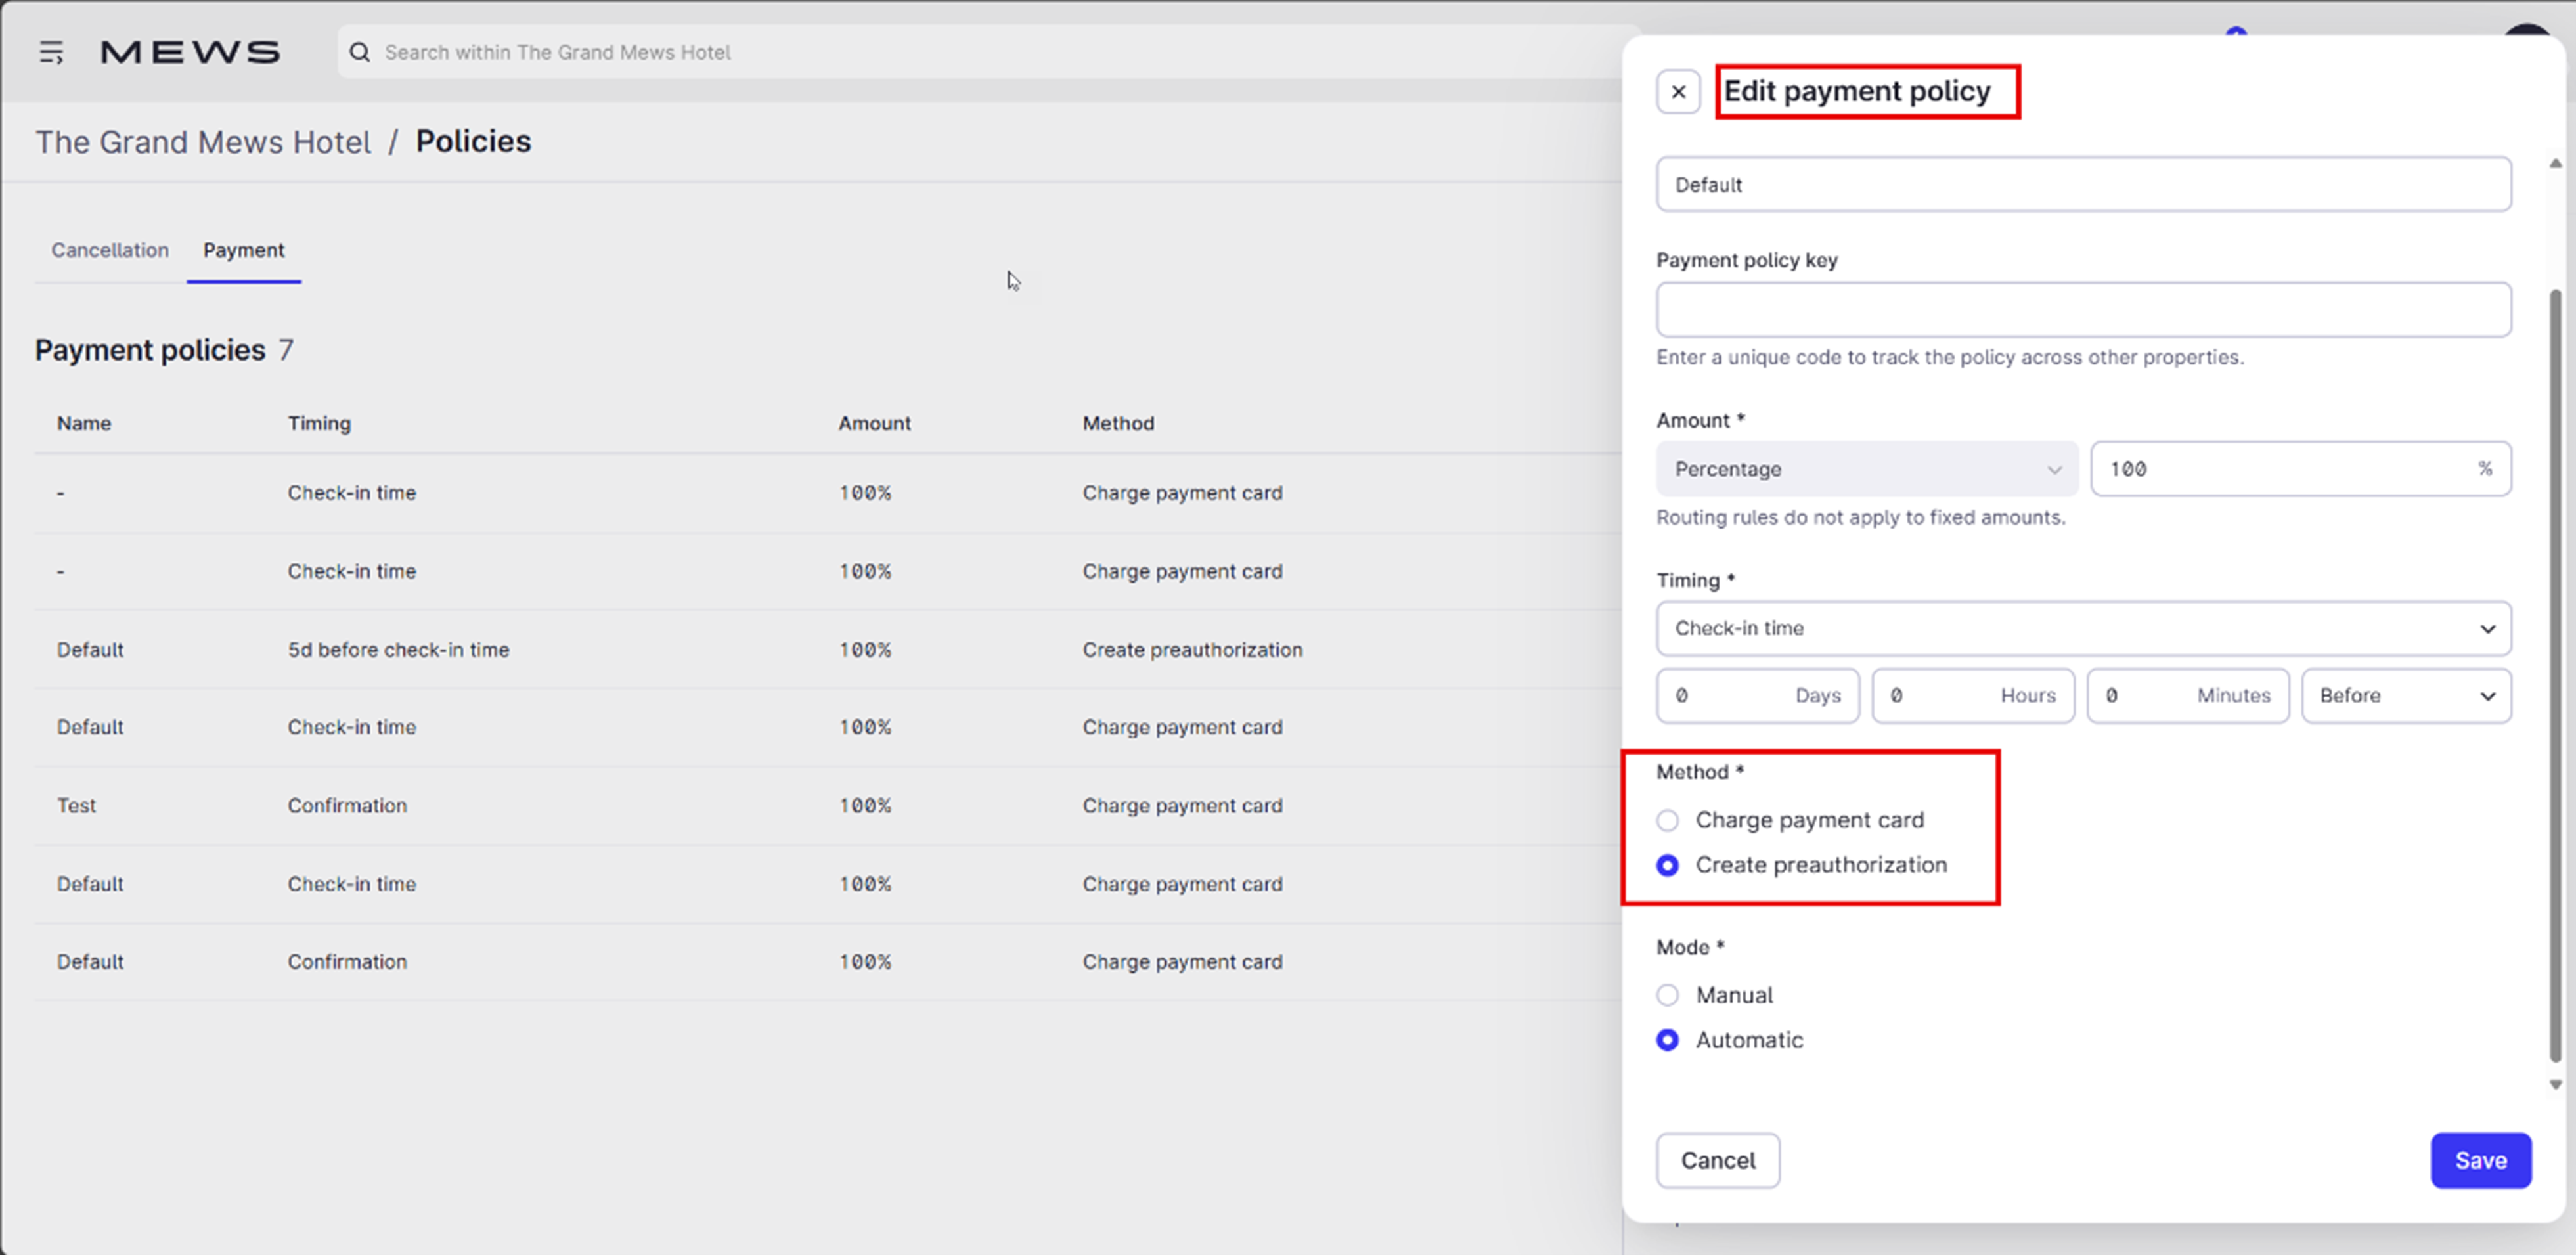The height and width of the screenshot is (1255, 2576).
Task: Click The Grand Mews Hotel breadcrumb
Action: point(204,142)
